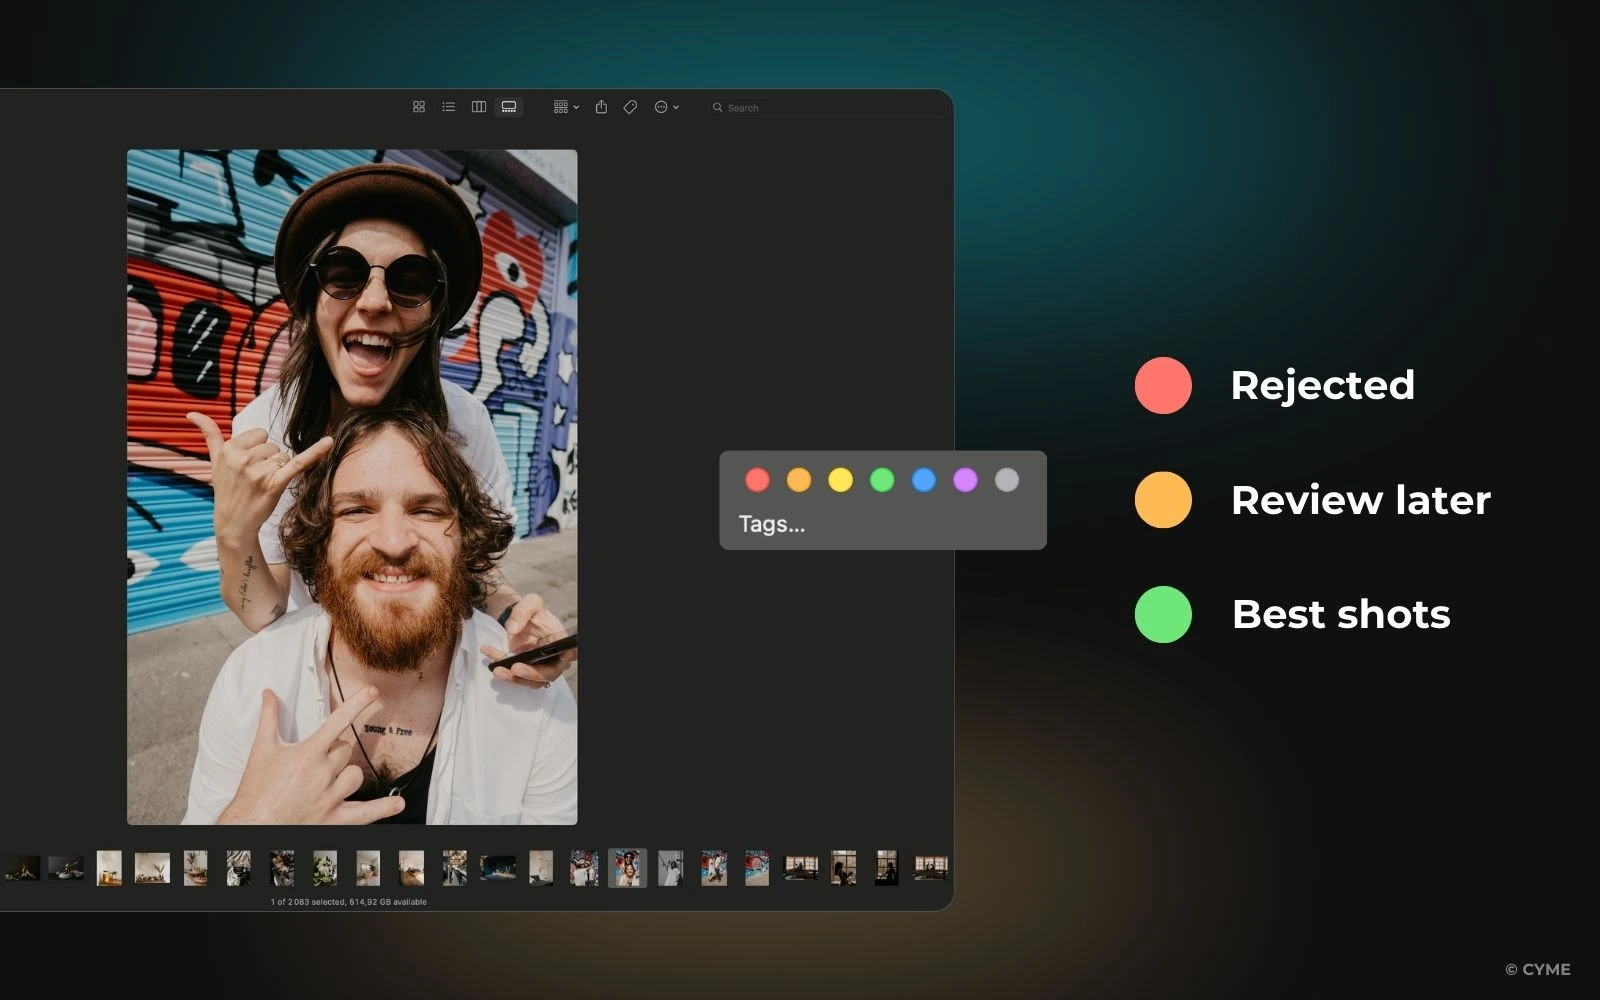Open the Share toolbar button
The width and height of the screenshot is (1600, 1000).
click(601, 107)
